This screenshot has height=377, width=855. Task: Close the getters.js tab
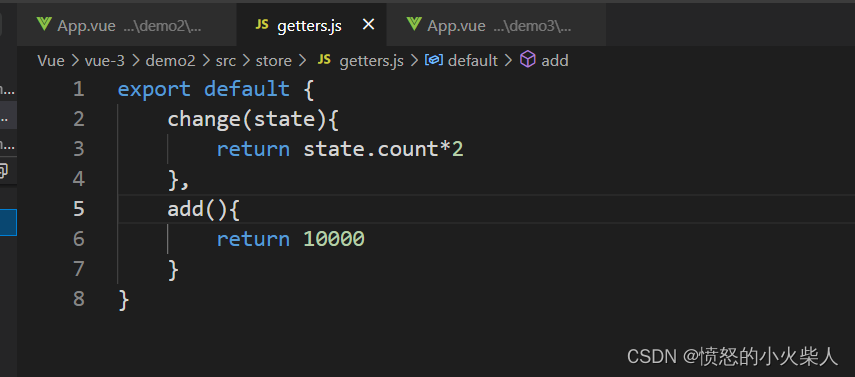[x=369, y=25]
